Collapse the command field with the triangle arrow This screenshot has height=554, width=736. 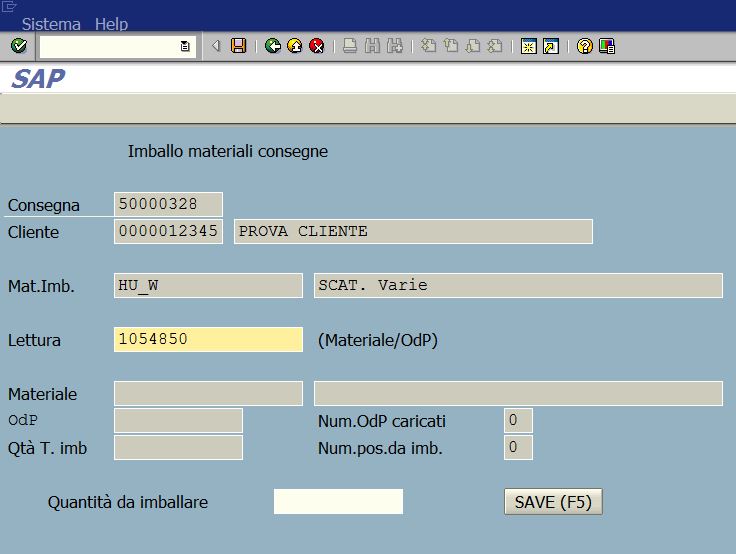(x=216, y=46)
